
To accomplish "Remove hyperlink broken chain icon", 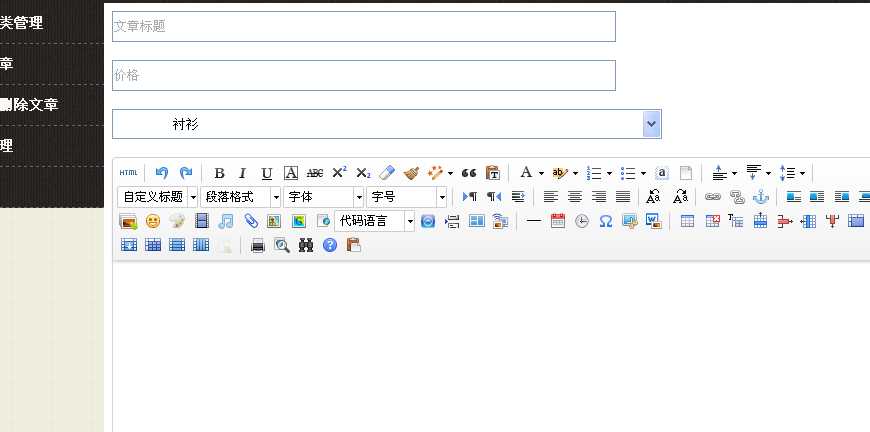I will tap(737, 197).
